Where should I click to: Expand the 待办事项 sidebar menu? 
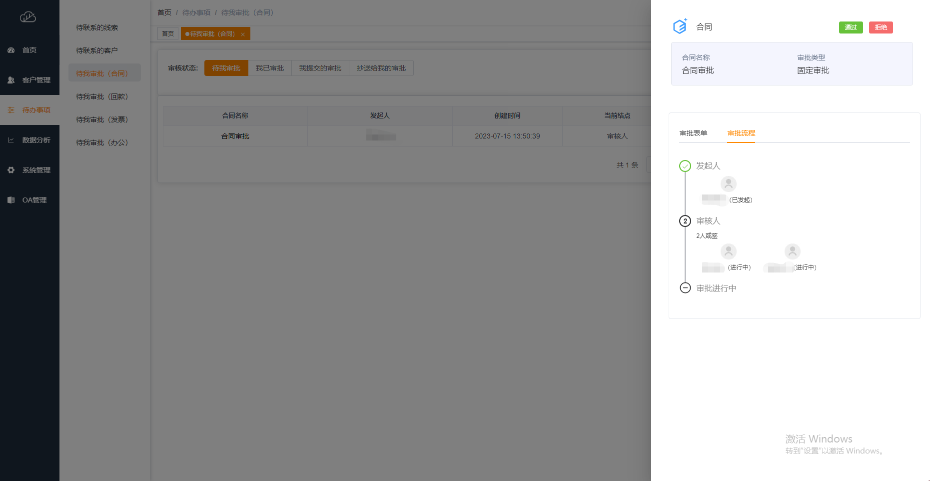pos(30,110)
